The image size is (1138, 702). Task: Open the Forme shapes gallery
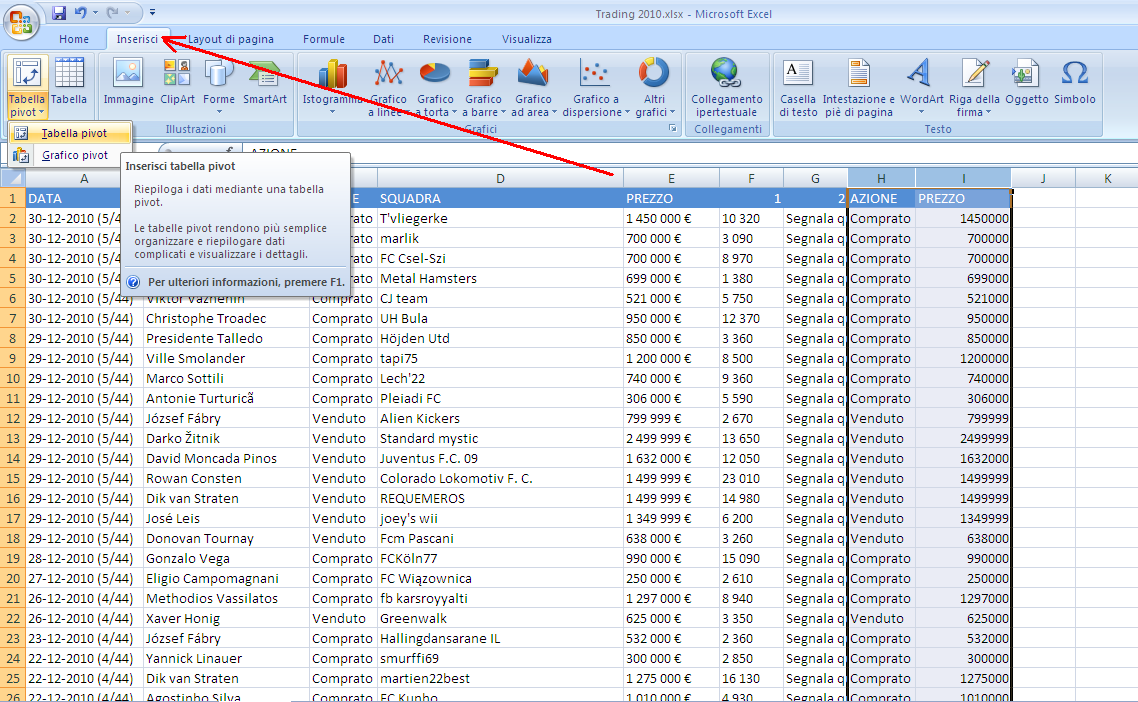pos(218,86)
